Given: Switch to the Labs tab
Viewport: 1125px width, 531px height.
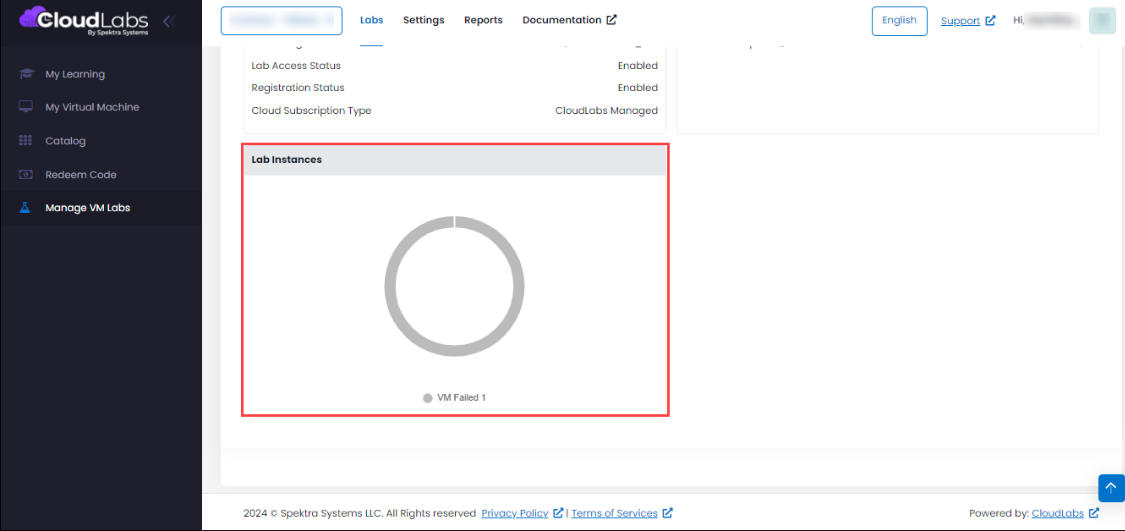Looking at the screenshot, I should pyautogui.click(x=372, y=20).
